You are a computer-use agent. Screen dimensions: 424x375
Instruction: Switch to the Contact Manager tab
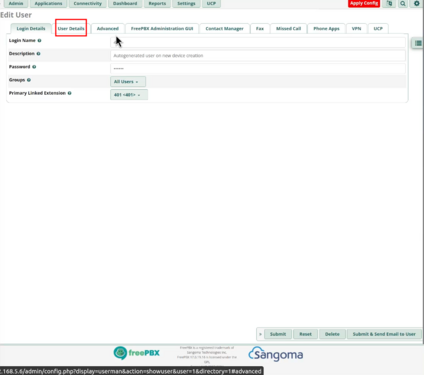(224, 29)
